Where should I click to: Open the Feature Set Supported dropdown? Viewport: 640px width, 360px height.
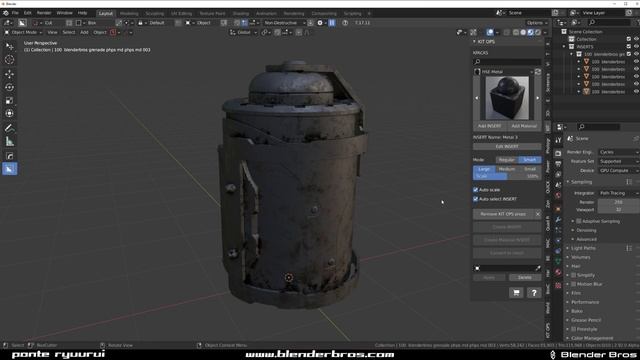pyautogui.click(x=619, y=161)
